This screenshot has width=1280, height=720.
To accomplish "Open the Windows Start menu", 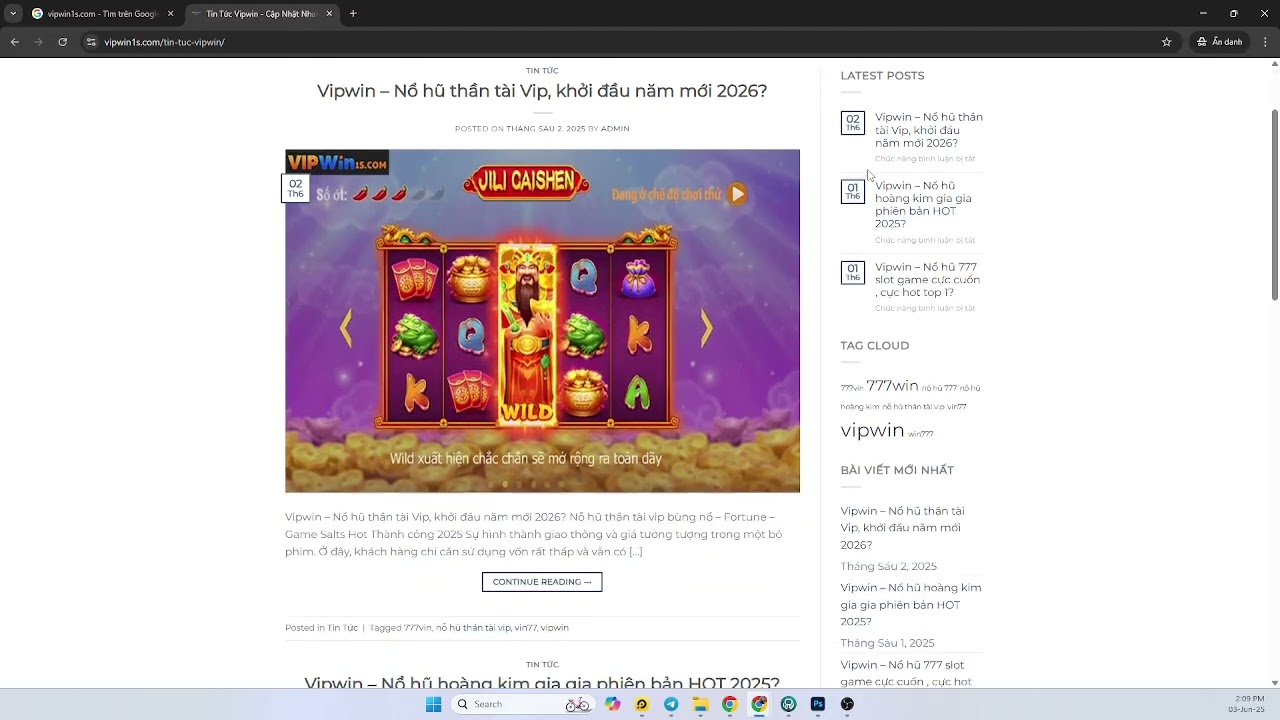I will (x=433, y=704).
